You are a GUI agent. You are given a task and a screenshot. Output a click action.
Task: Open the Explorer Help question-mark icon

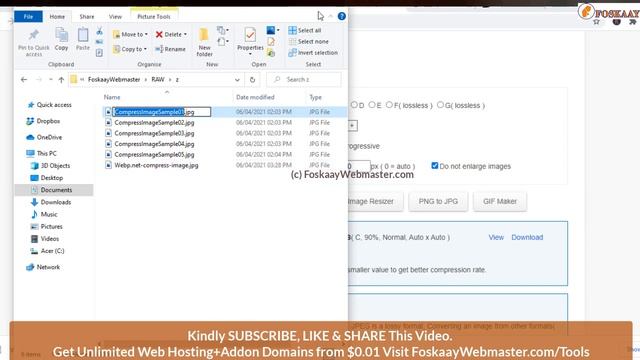(x=342, y=16)
